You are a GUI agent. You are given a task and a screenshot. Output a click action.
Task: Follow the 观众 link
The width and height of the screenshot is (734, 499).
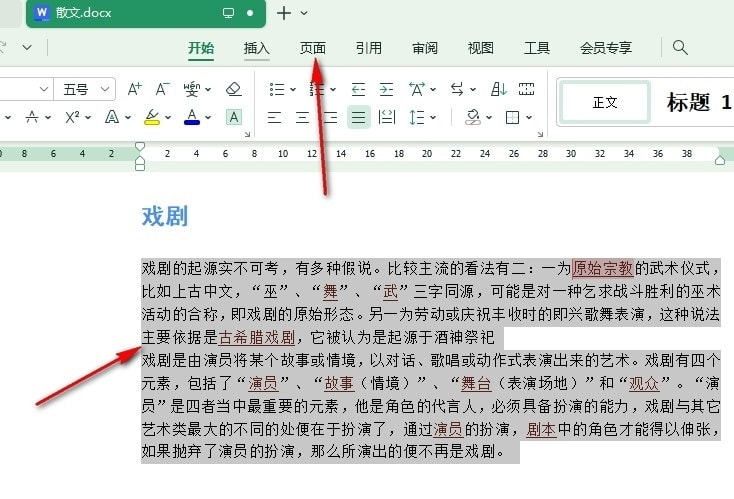[644, 383]
